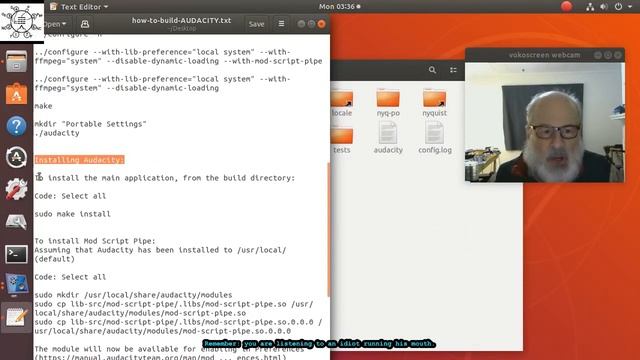
Task: Open the clock showing Mon 03:36
Action: coord(339,7)
